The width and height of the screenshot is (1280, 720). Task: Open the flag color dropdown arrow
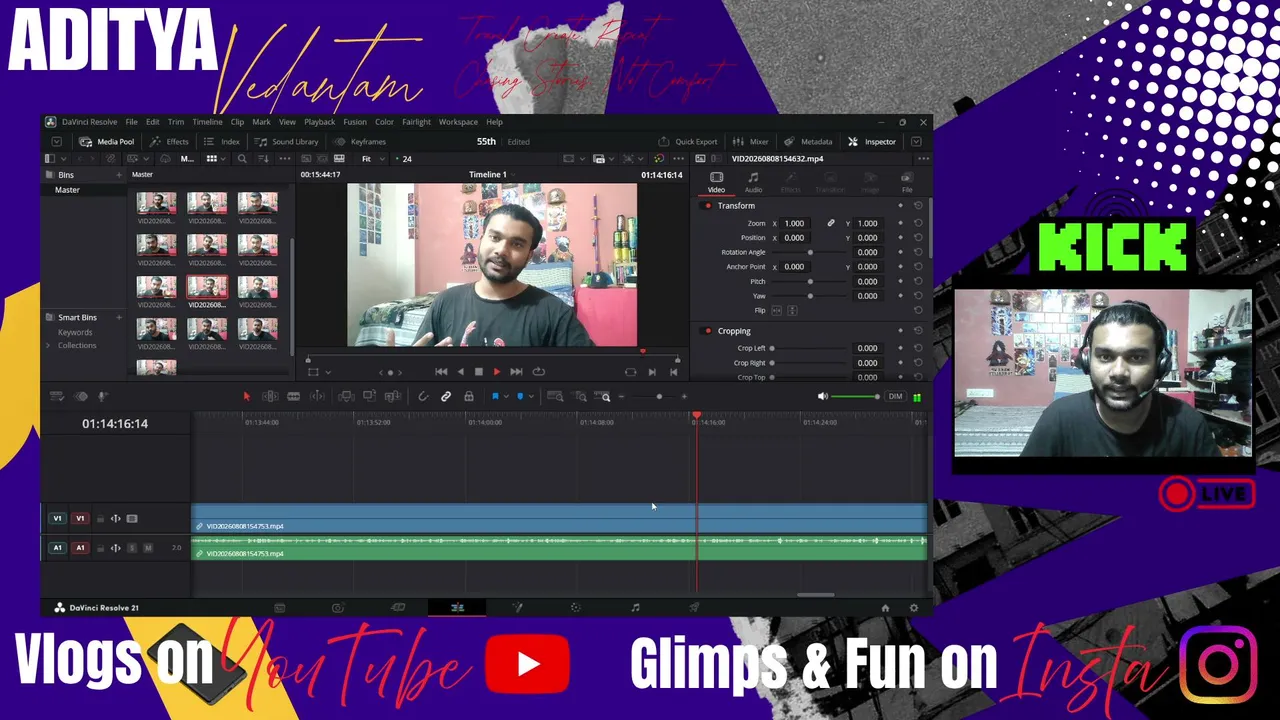click(505, 397)
